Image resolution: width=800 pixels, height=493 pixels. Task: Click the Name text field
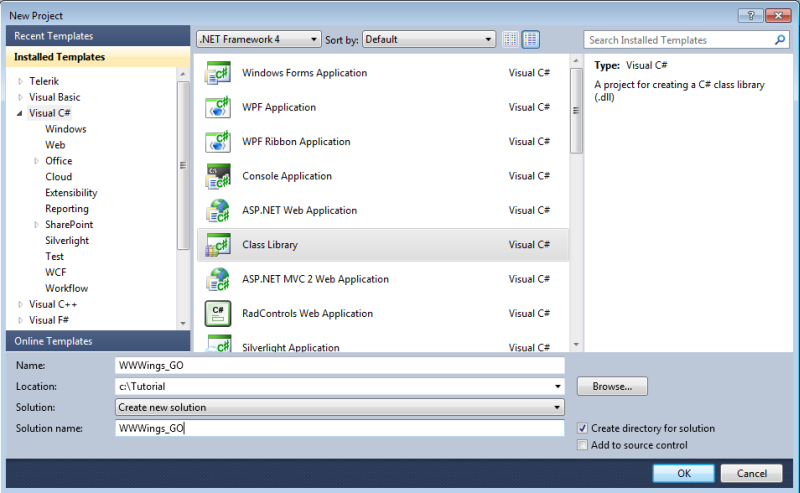pyautogui.click(x=340, y=365)
